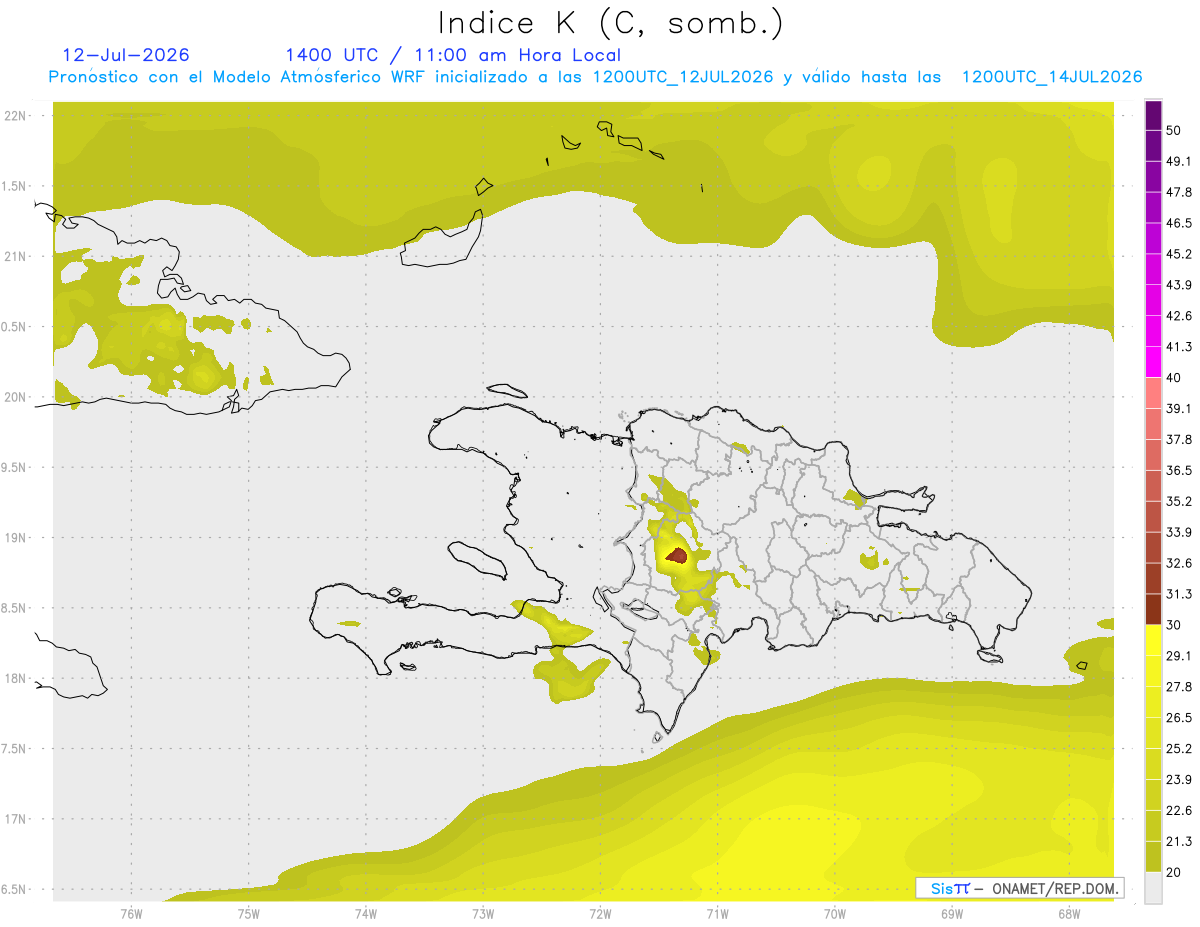
Task: Click the 20N latitude axis label
Action: coord(16,397)
